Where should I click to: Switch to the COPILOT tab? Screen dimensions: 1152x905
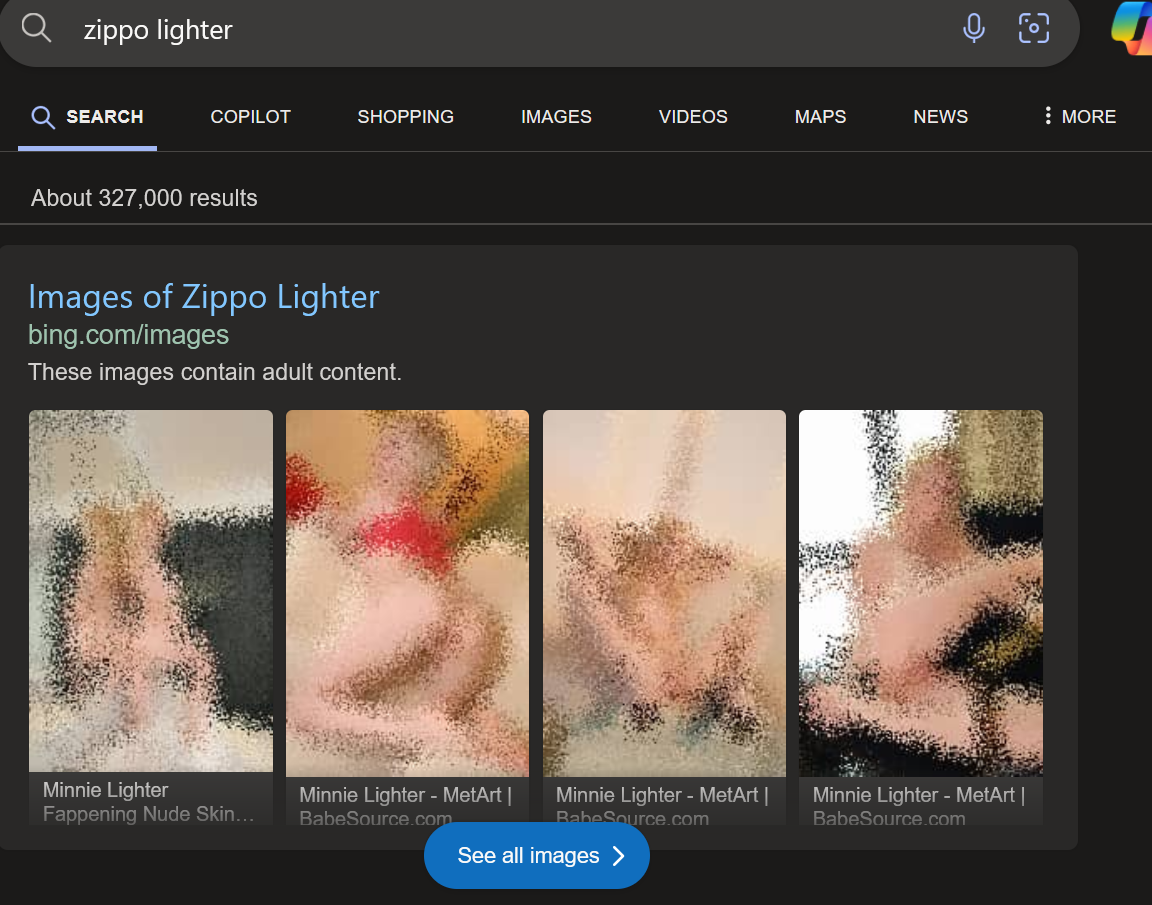pos(251,117)
